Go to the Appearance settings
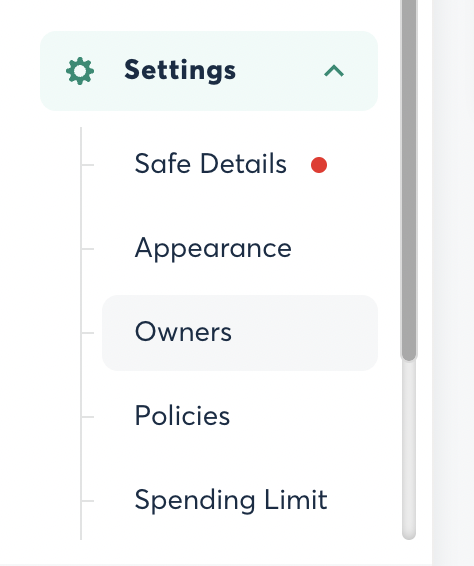Viewport: 474px width, 566px height. click(213, 248)
